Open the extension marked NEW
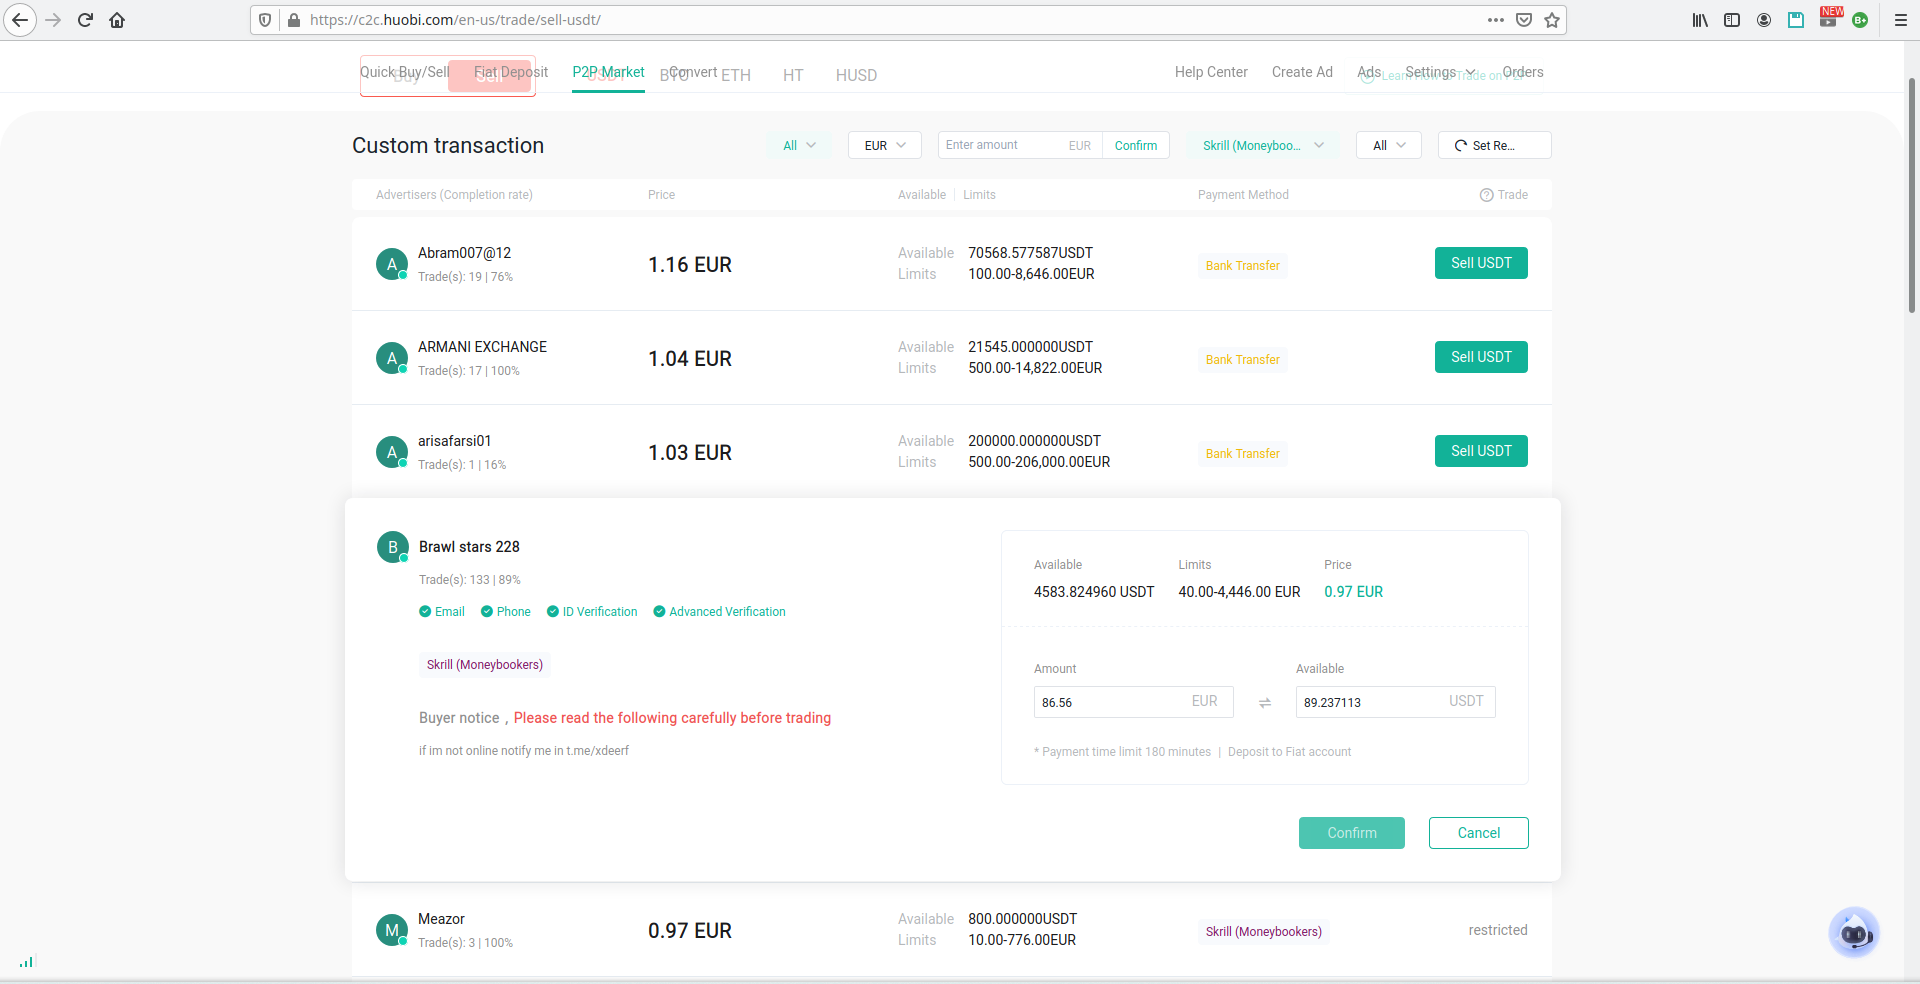This screenshot has height=984, width=1920. [x=1830, y=17]
